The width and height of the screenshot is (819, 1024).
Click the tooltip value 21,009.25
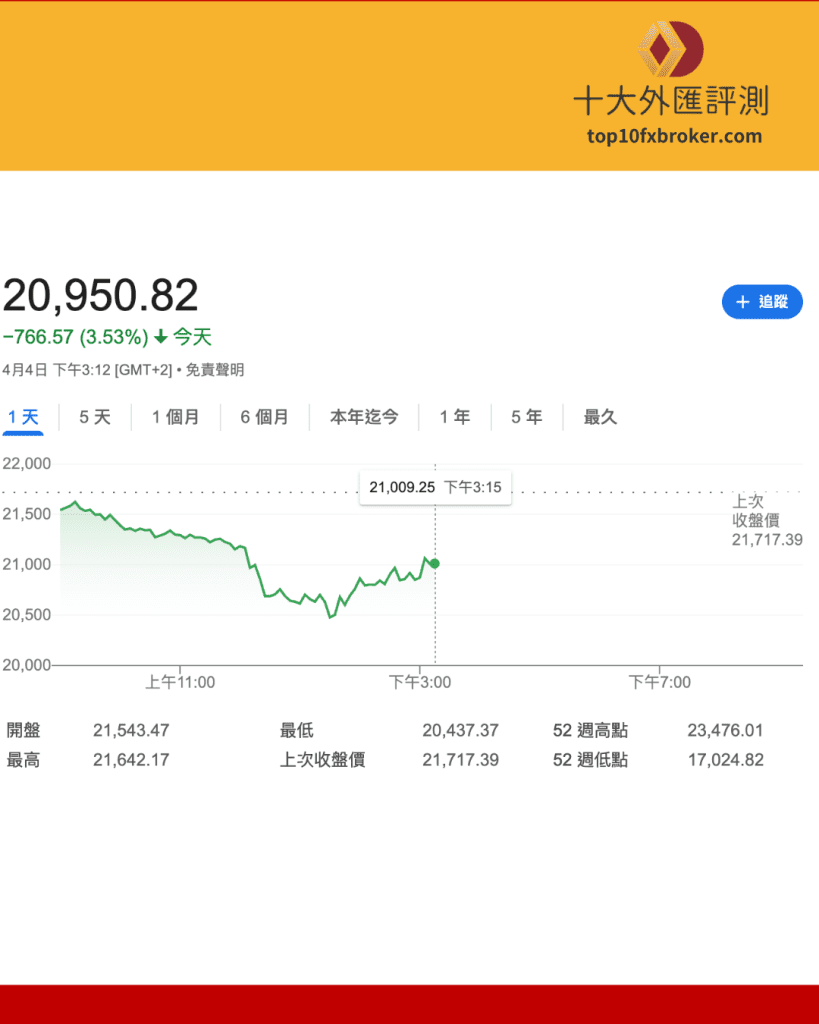(x=402, y=487)
